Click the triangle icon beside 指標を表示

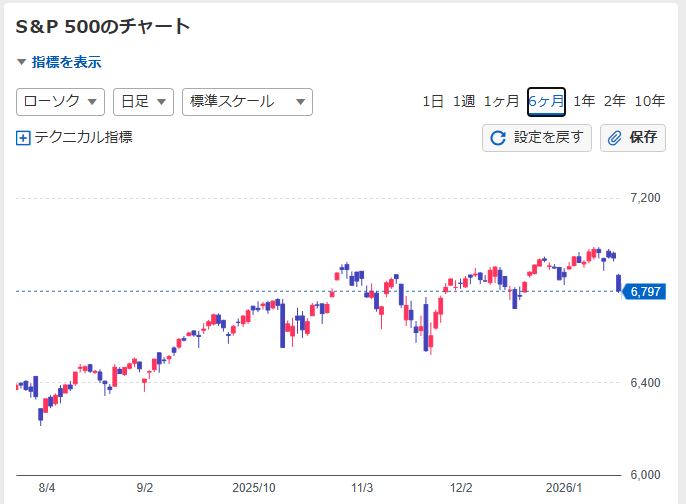pyautogui.click(x=21, y=62)
